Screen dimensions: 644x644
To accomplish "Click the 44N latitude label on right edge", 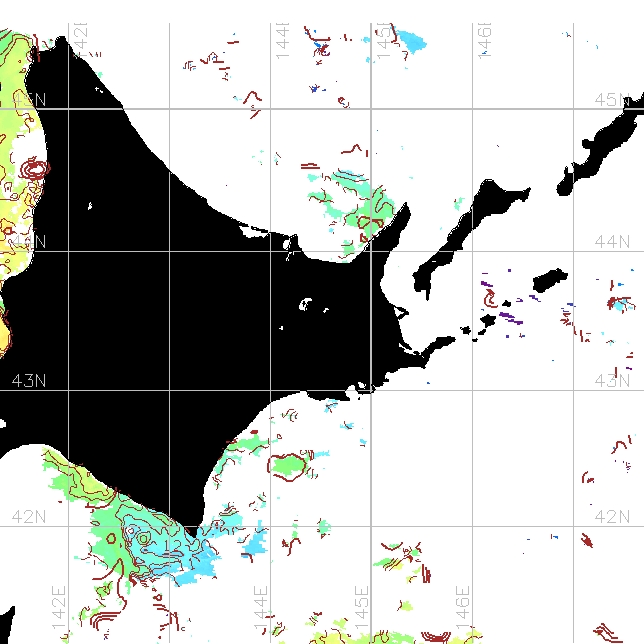I will (612, 242).
